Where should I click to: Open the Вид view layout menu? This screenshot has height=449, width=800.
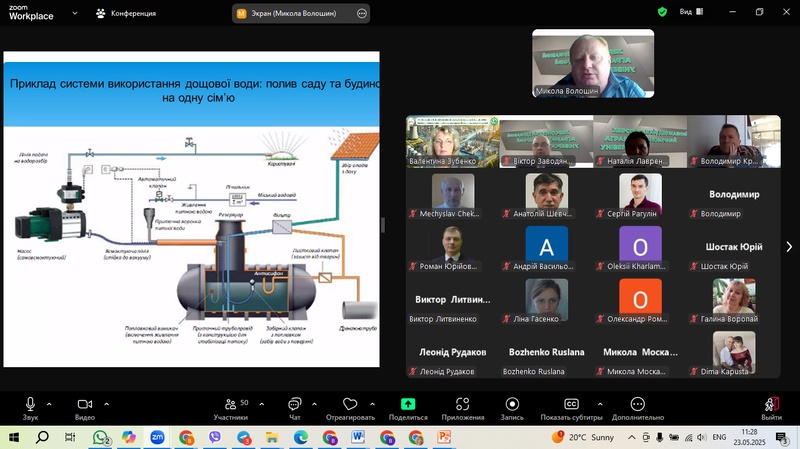(x=690, y=12)
